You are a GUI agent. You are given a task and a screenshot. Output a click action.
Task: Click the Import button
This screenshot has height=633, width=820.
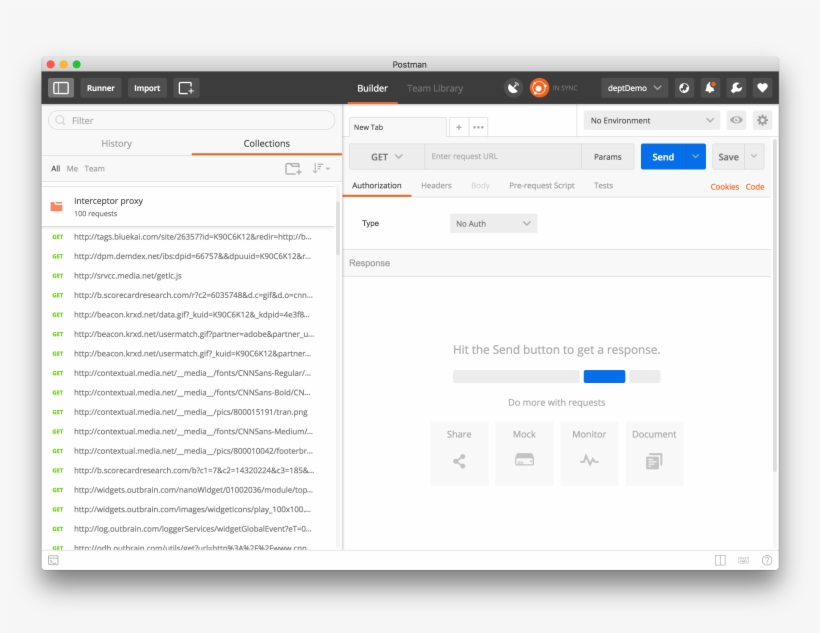pyautogui.click(x=147, y=88)
